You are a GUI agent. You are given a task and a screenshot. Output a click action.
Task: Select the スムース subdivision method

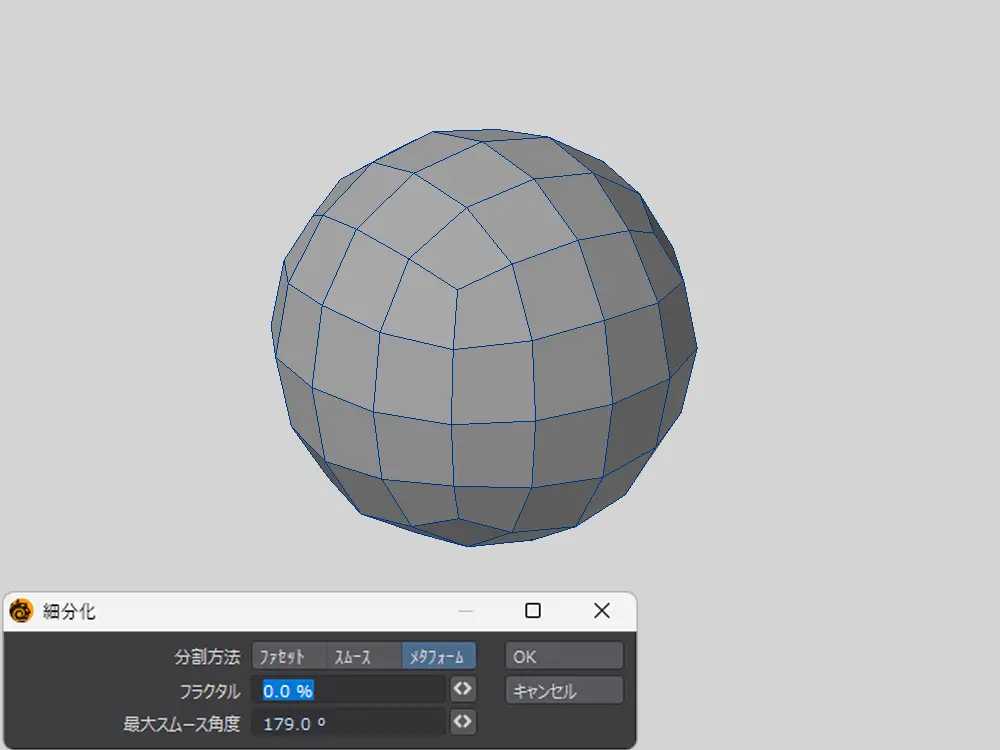pos(364,657)
